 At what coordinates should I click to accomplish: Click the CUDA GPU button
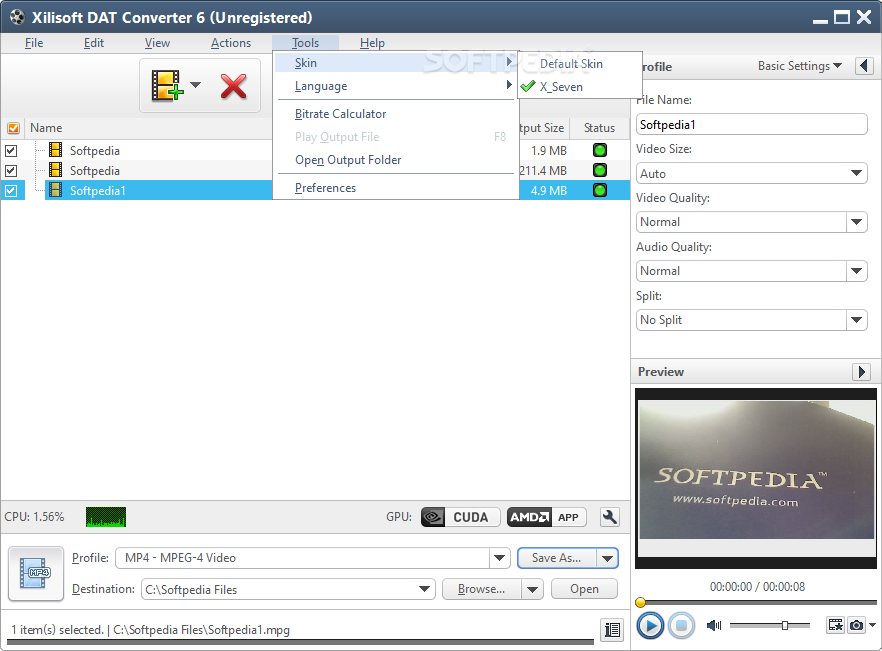tap(461, 517)
